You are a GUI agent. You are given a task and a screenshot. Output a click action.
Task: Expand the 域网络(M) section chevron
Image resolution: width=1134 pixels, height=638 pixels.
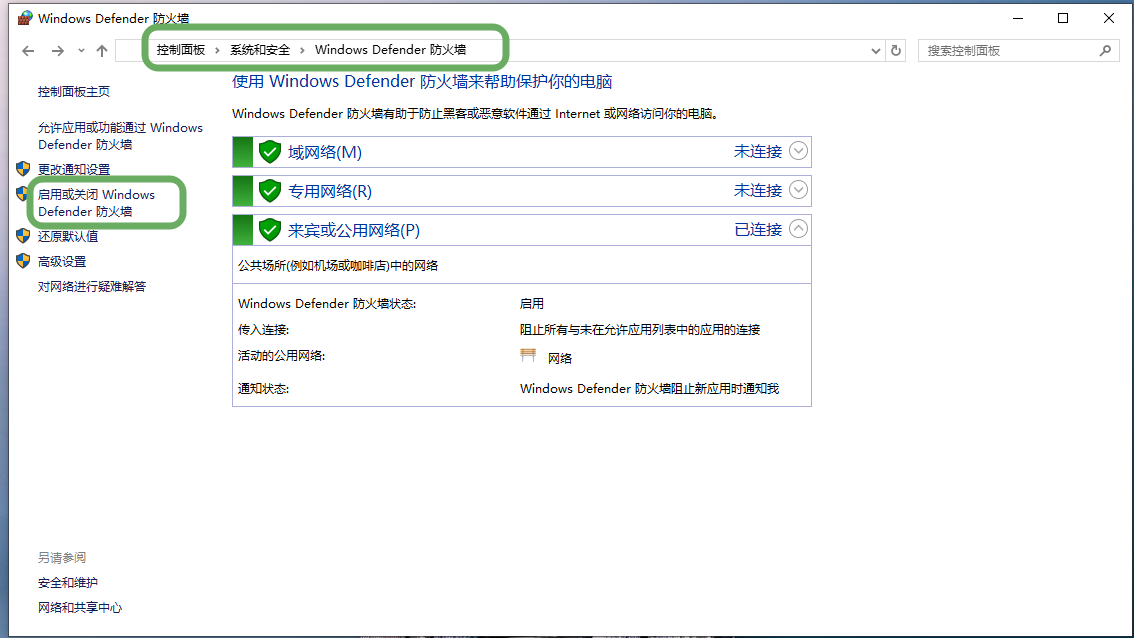pos(798,150)
